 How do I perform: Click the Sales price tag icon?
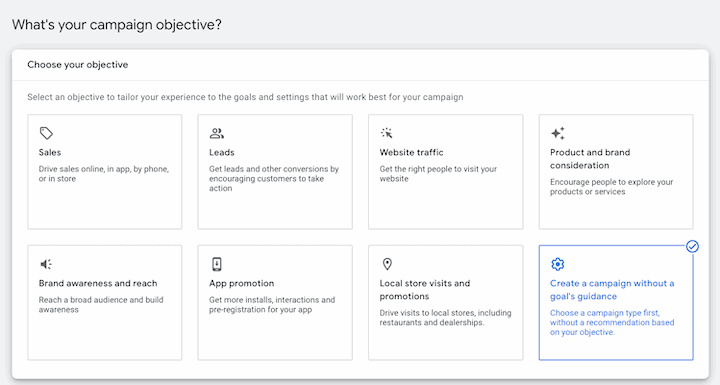[x=46, y=133]
